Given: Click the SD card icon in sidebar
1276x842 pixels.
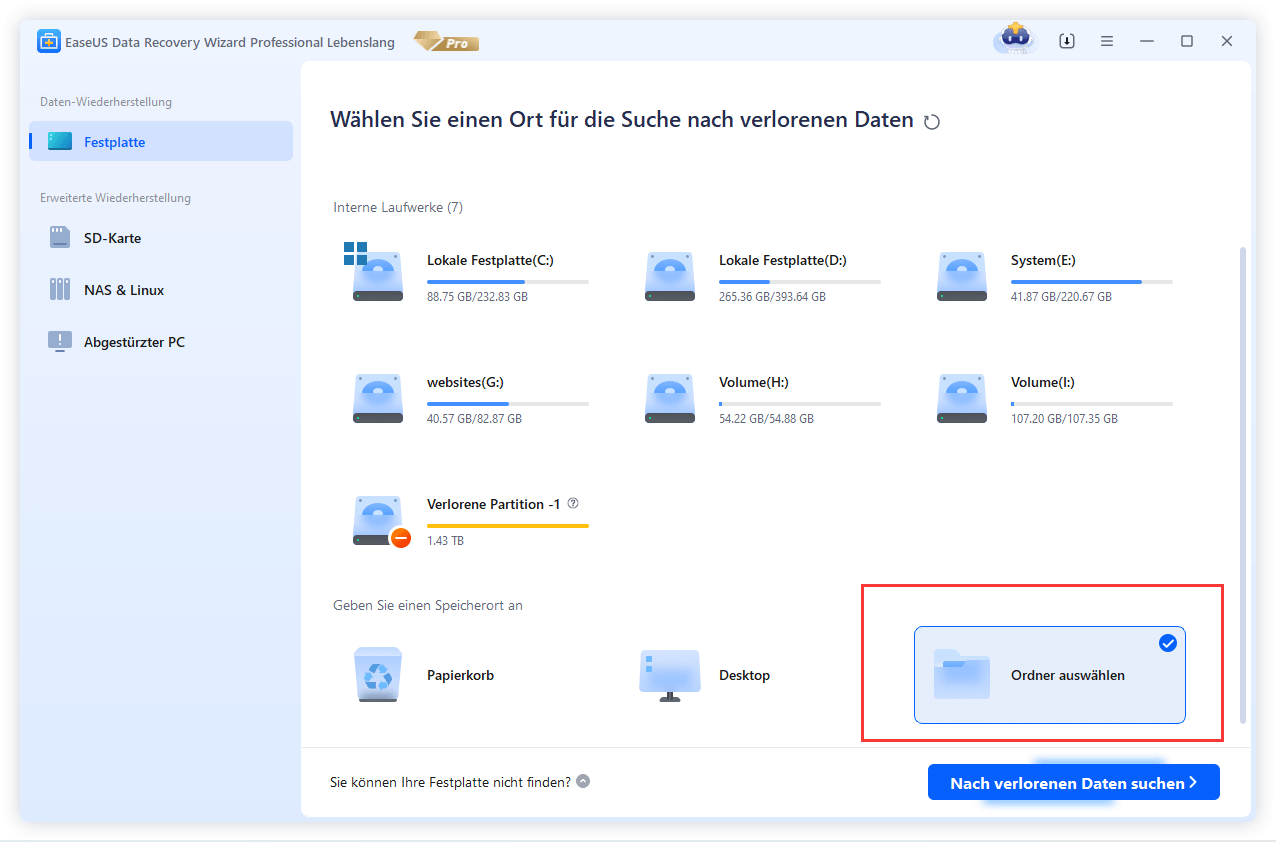Looking at the screenshot, I should click(60, 238).
